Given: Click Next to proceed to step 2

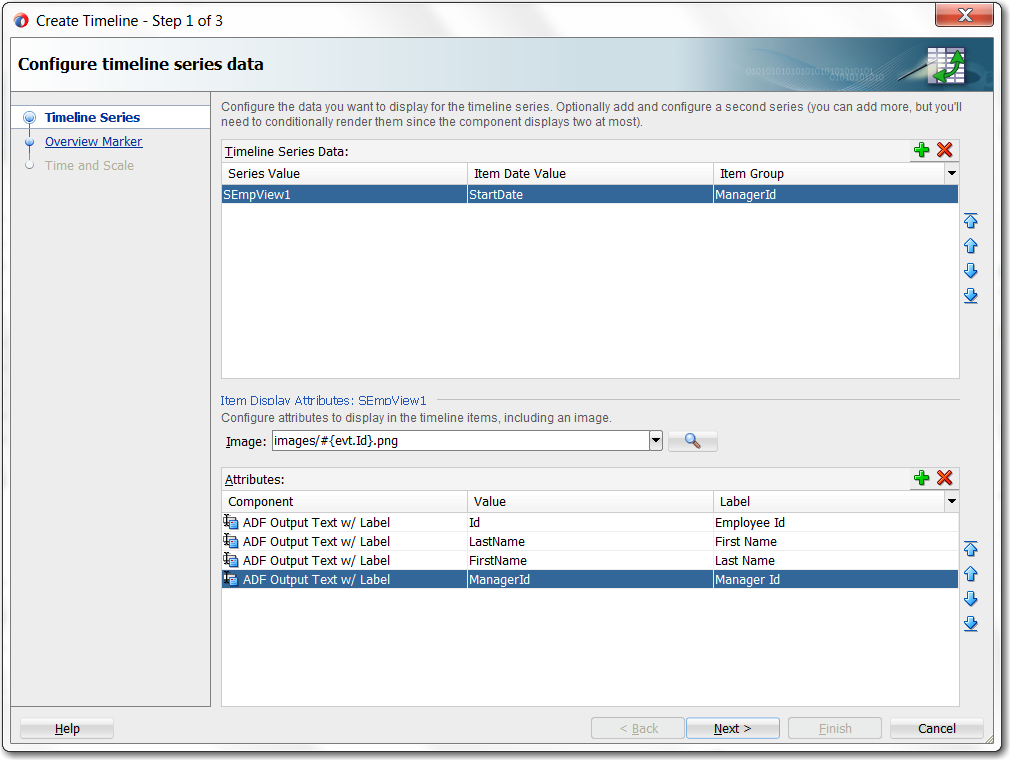Looking at the screenshot, I should [732, 728].
